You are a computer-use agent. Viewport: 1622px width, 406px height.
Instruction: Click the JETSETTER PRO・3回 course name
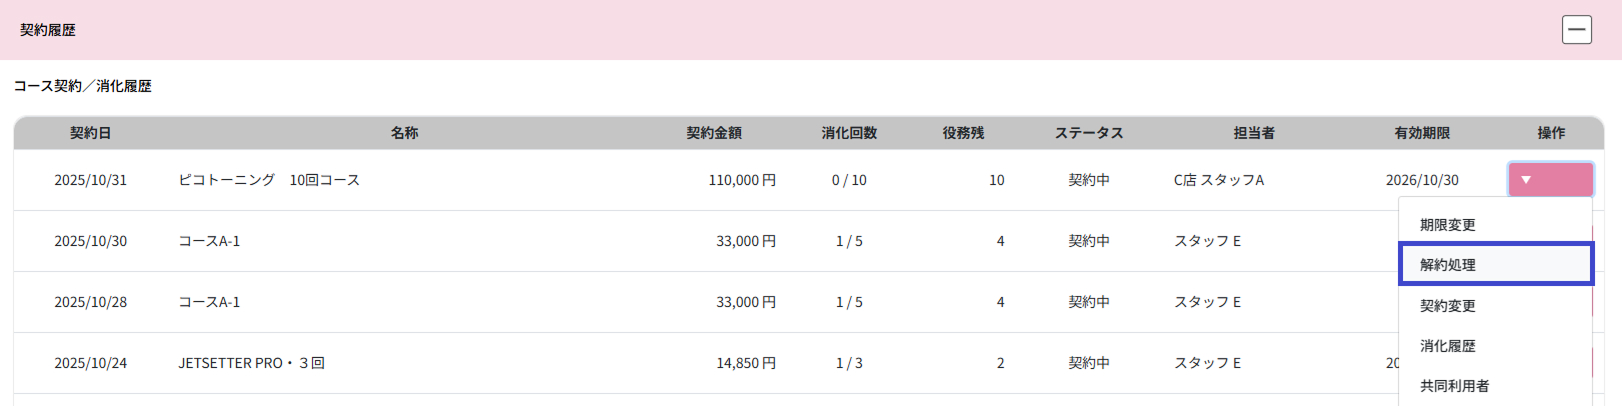coord(251,363)
